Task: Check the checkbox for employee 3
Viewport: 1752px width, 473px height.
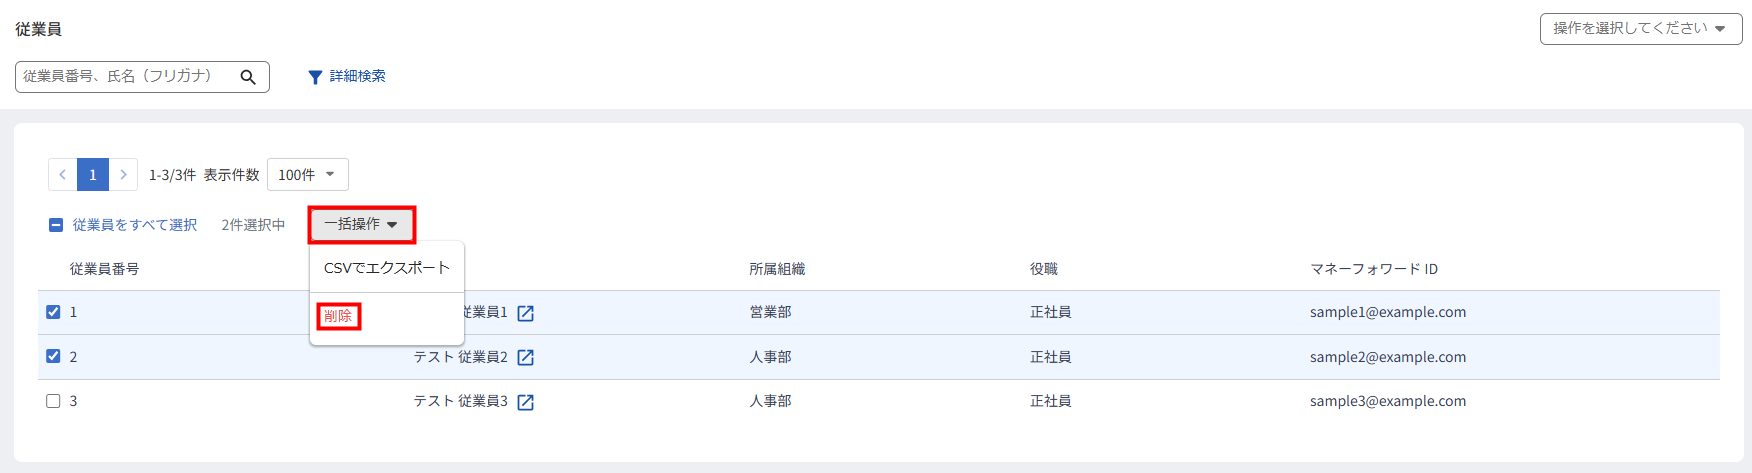Action: (x=54, y=401)
